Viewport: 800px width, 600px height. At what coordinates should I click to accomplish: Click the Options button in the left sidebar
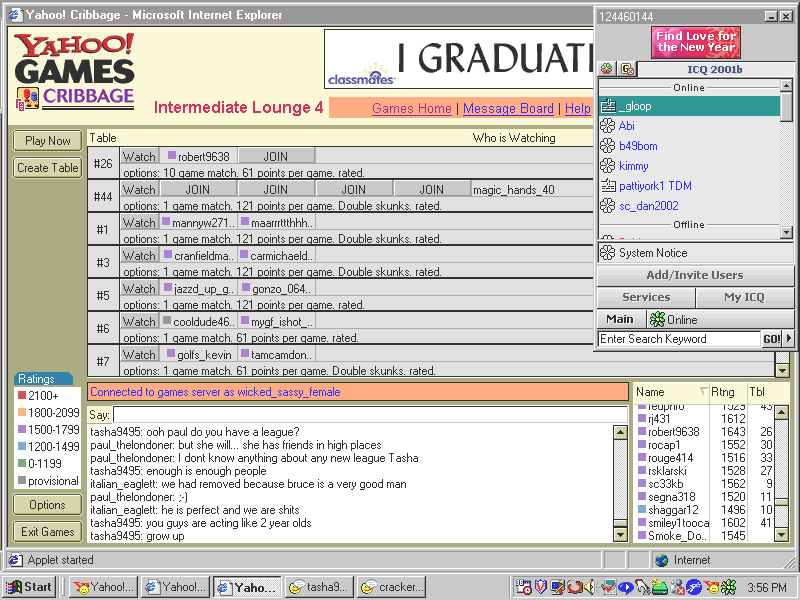pyautogui.click(x=47, y=505)
